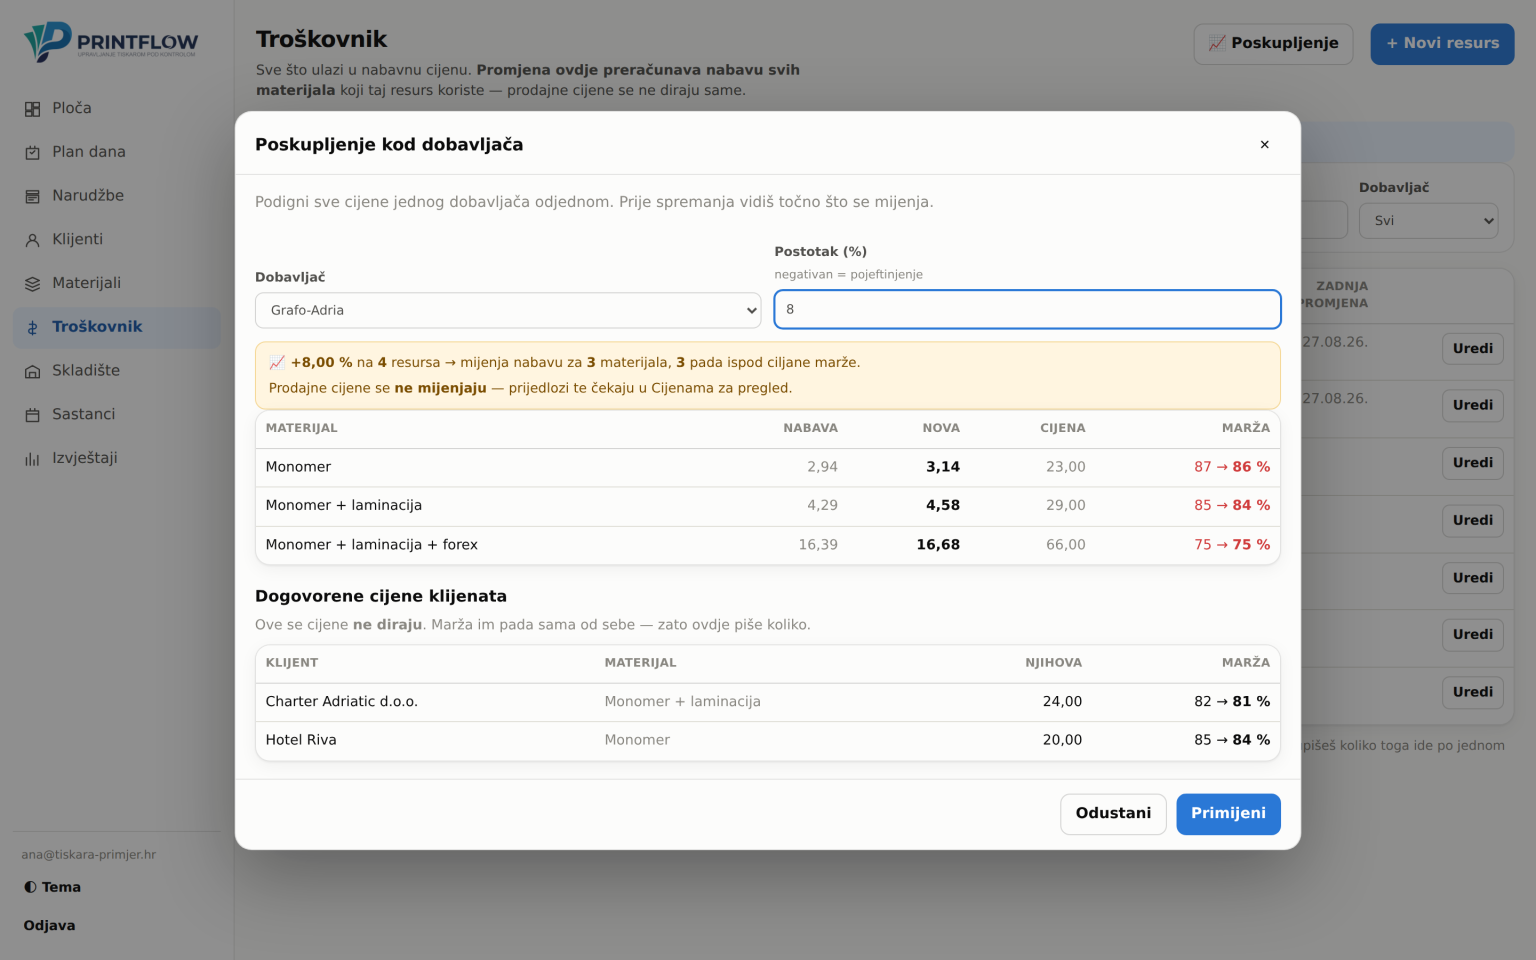Close the Poskupljenje dialog with X
The image size is (1536, 960).
point(1264,145)
